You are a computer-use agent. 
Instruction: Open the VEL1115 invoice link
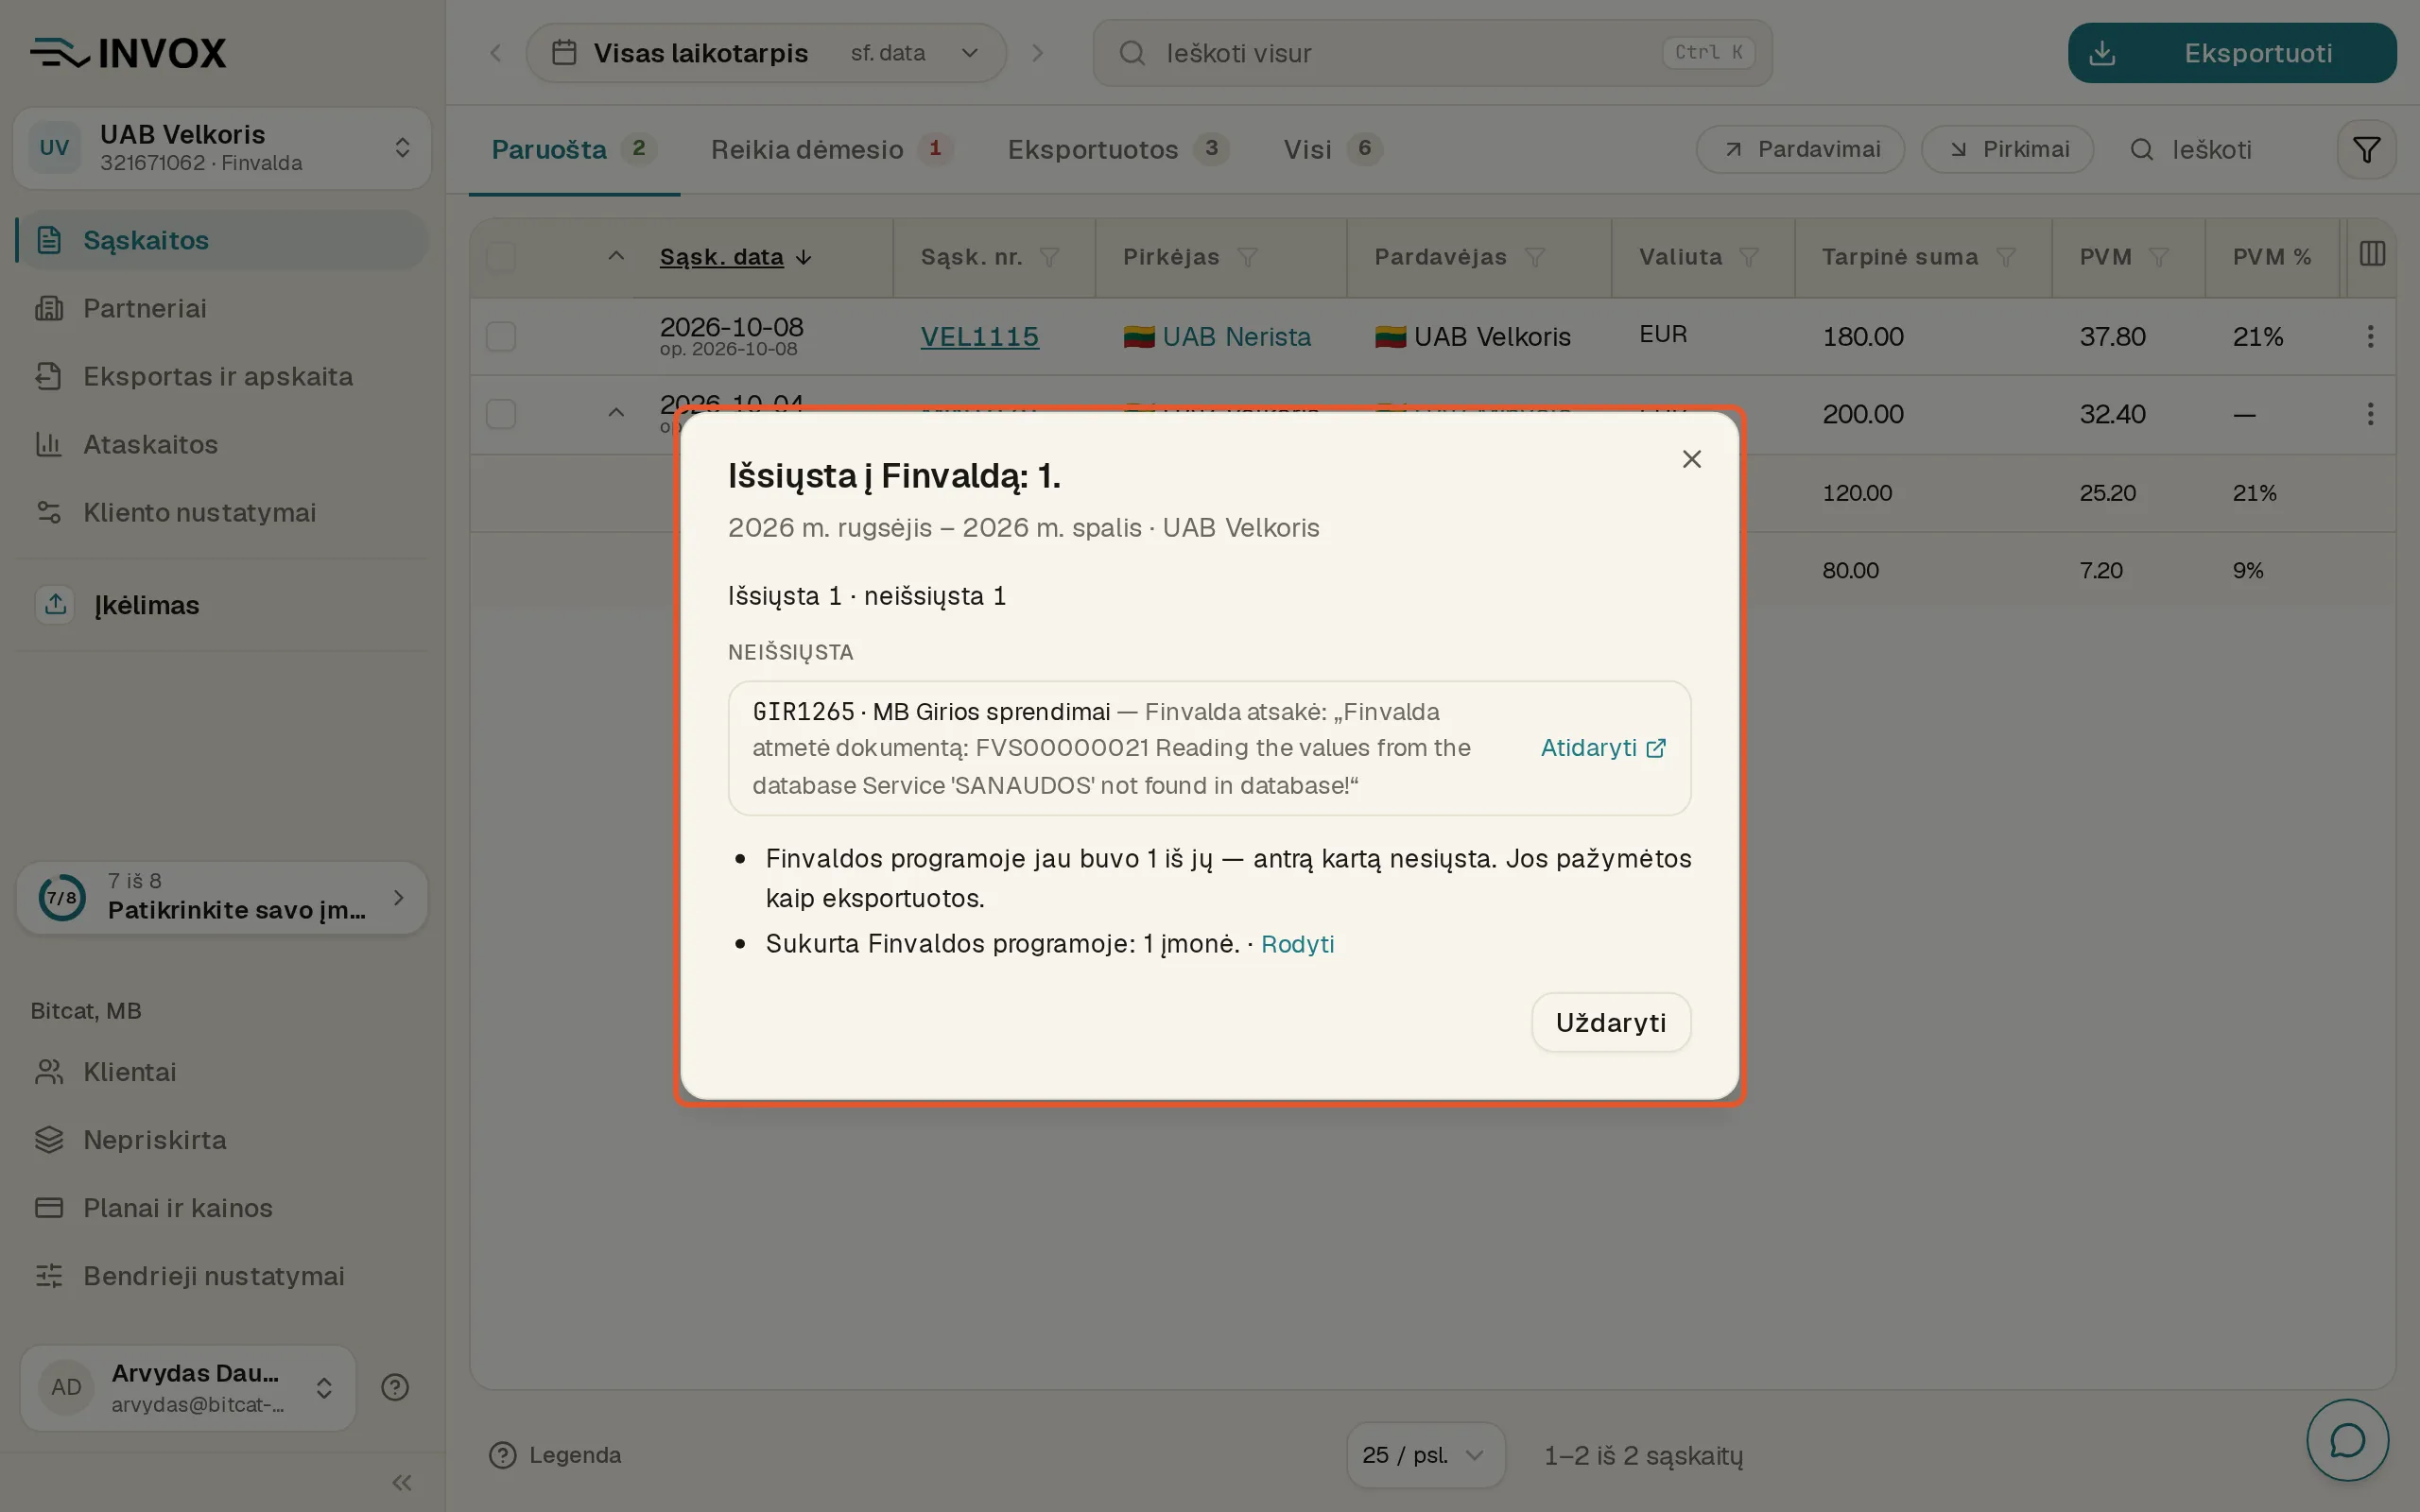pos(979,337)
